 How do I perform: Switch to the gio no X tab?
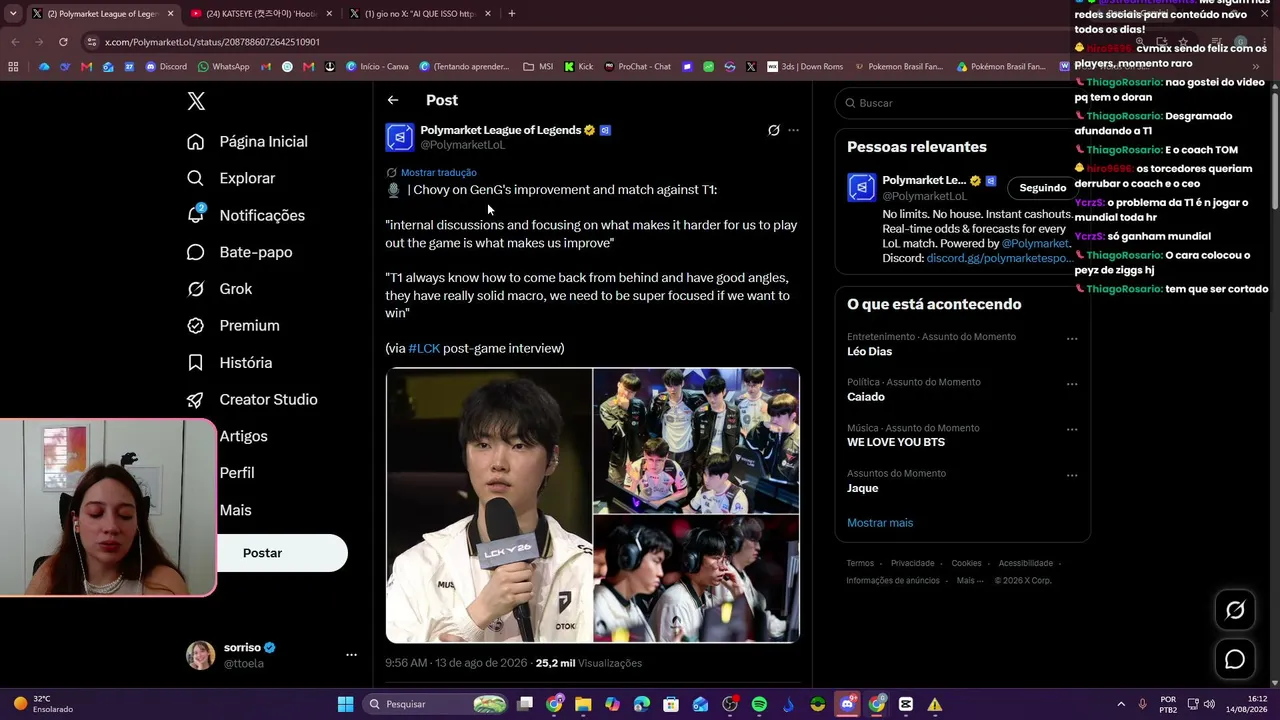pos(420,14)
